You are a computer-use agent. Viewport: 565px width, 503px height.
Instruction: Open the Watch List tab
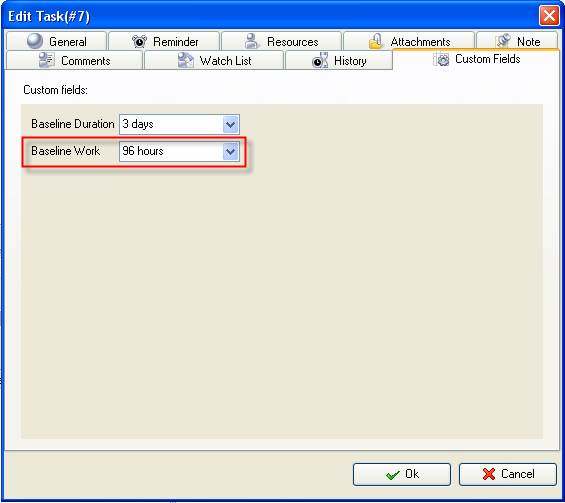[x=214, y=60]
